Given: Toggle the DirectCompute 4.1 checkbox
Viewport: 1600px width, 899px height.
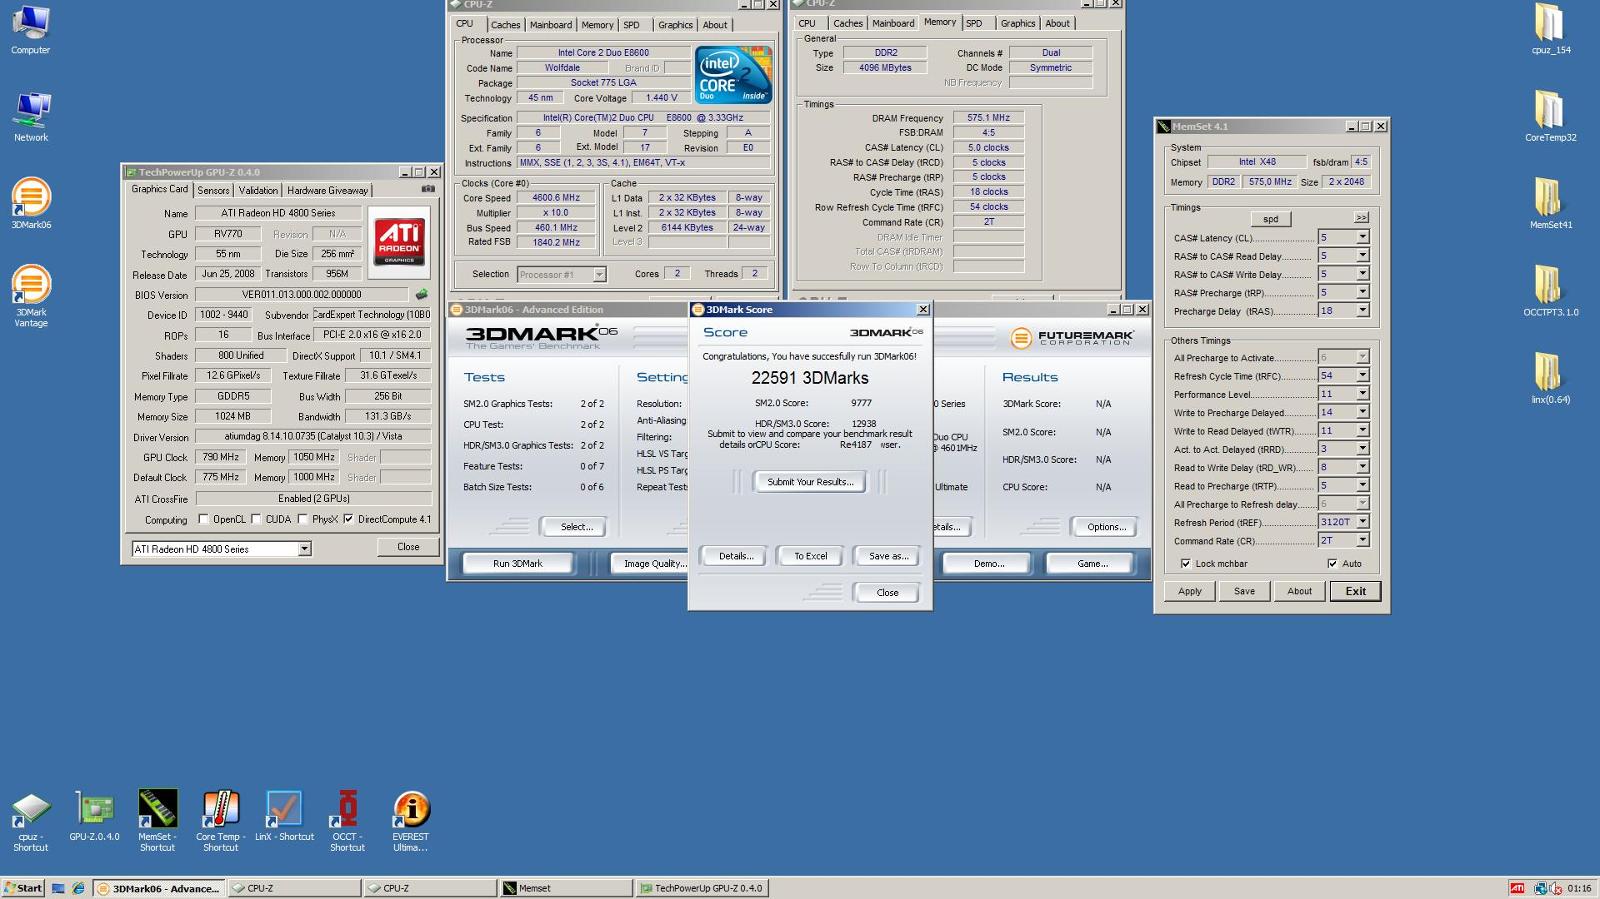Looking at the screenshot, I should pyautogui.click(x=348, y=519).
